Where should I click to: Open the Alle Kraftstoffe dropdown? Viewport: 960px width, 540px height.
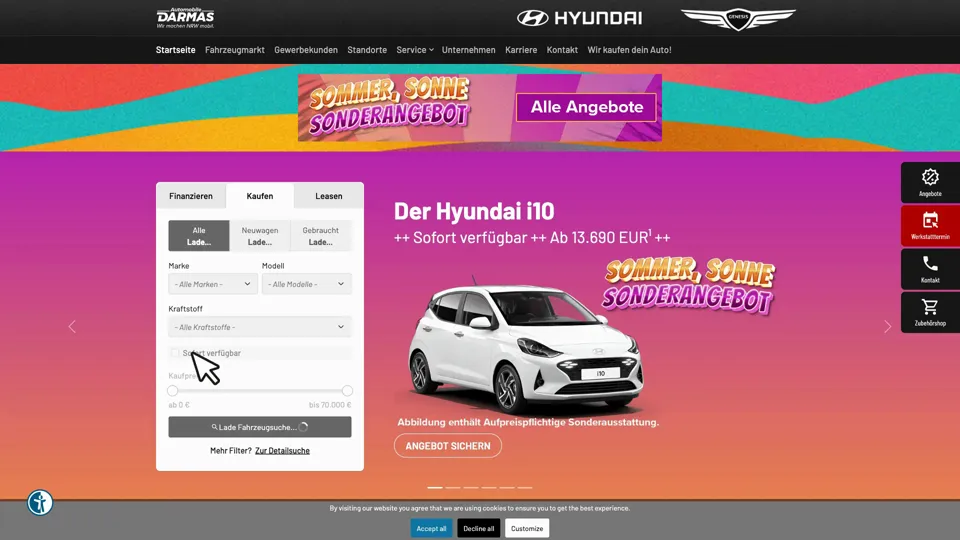tap(260, 327)
